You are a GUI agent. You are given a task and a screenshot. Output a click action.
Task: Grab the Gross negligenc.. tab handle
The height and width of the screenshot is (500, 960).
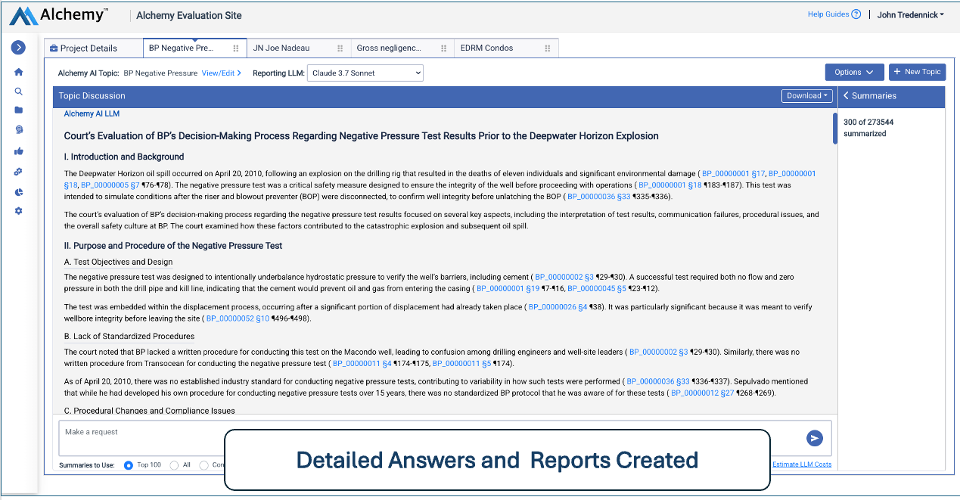click(443, 48)
